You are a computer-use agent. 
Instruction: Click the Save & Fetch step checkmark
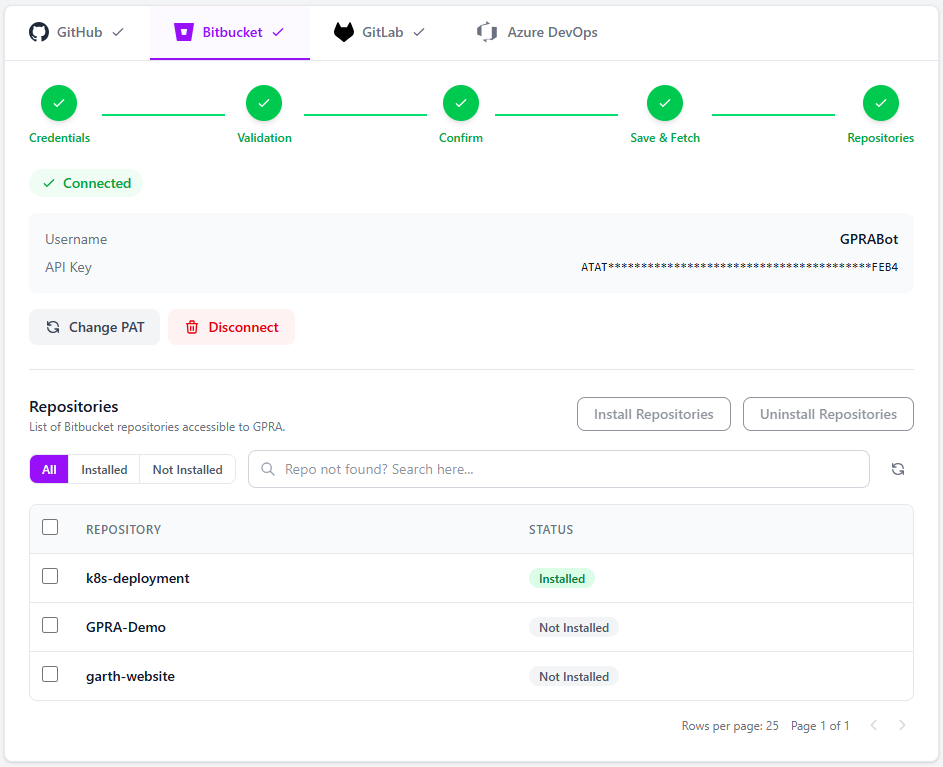click(664, 102)
